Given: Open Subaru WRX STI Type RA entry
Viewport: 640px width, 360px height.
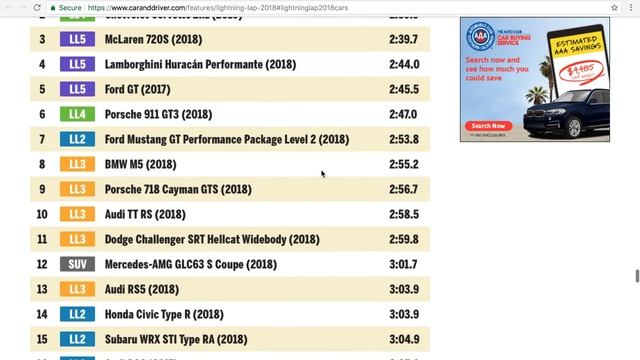Looking at the screenshot, I should [x=176, y=339].
